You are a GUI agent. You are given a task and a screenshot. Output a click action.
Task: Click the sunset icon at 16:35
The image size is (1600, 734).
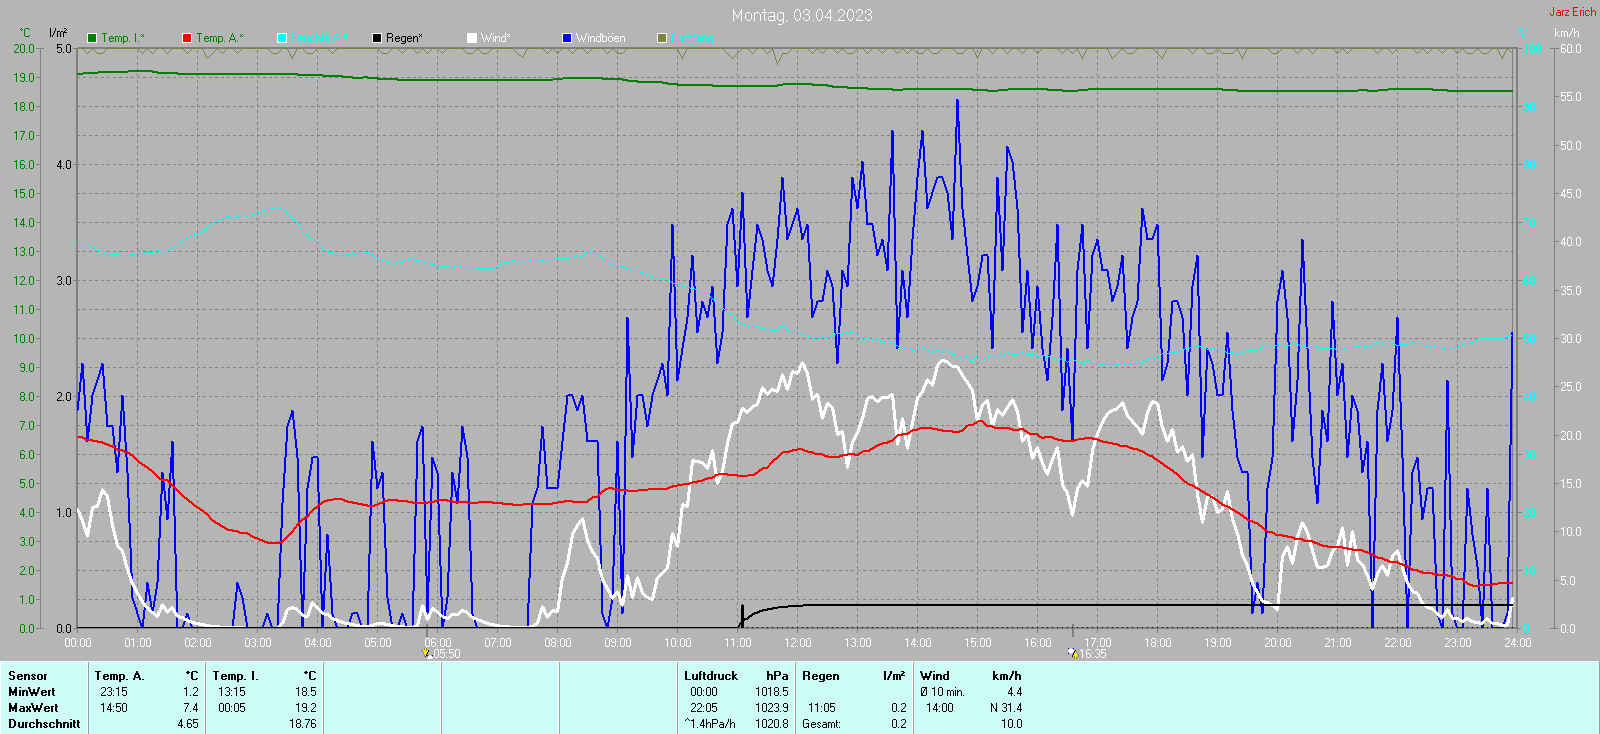[x=1072, y=653]
